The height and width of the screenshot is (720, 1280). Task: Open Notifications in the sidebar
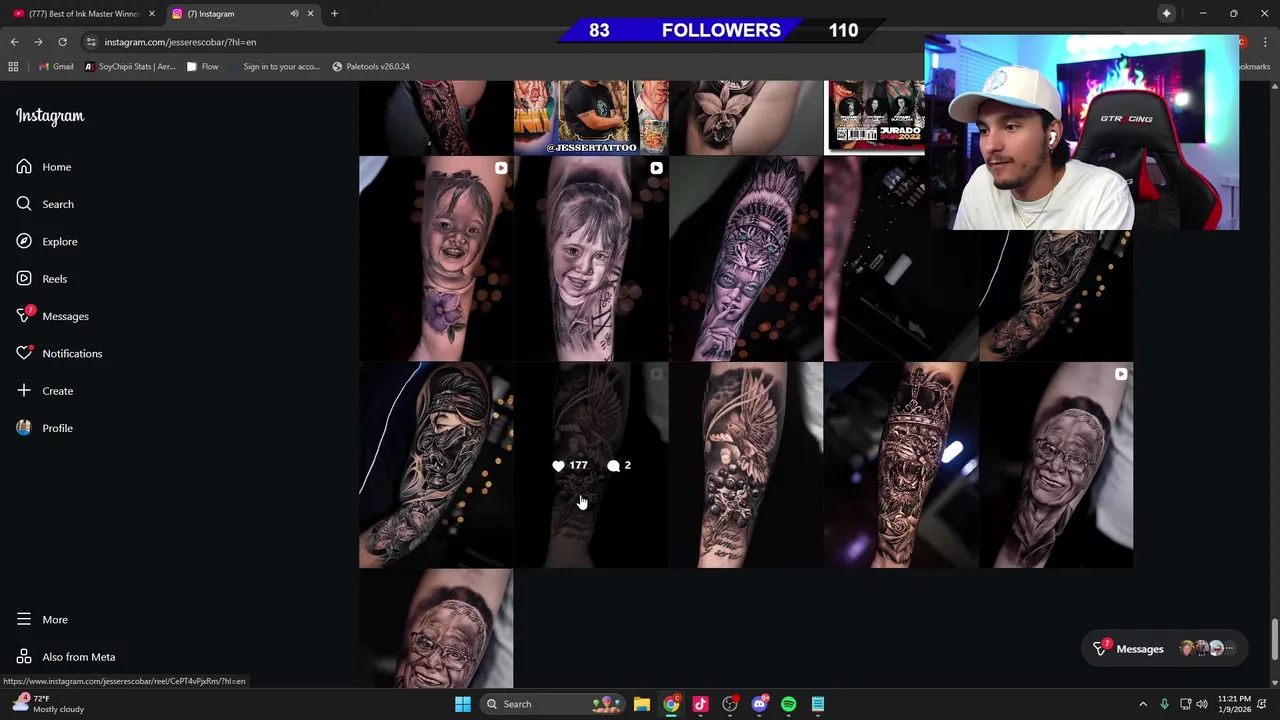(59, 353)
